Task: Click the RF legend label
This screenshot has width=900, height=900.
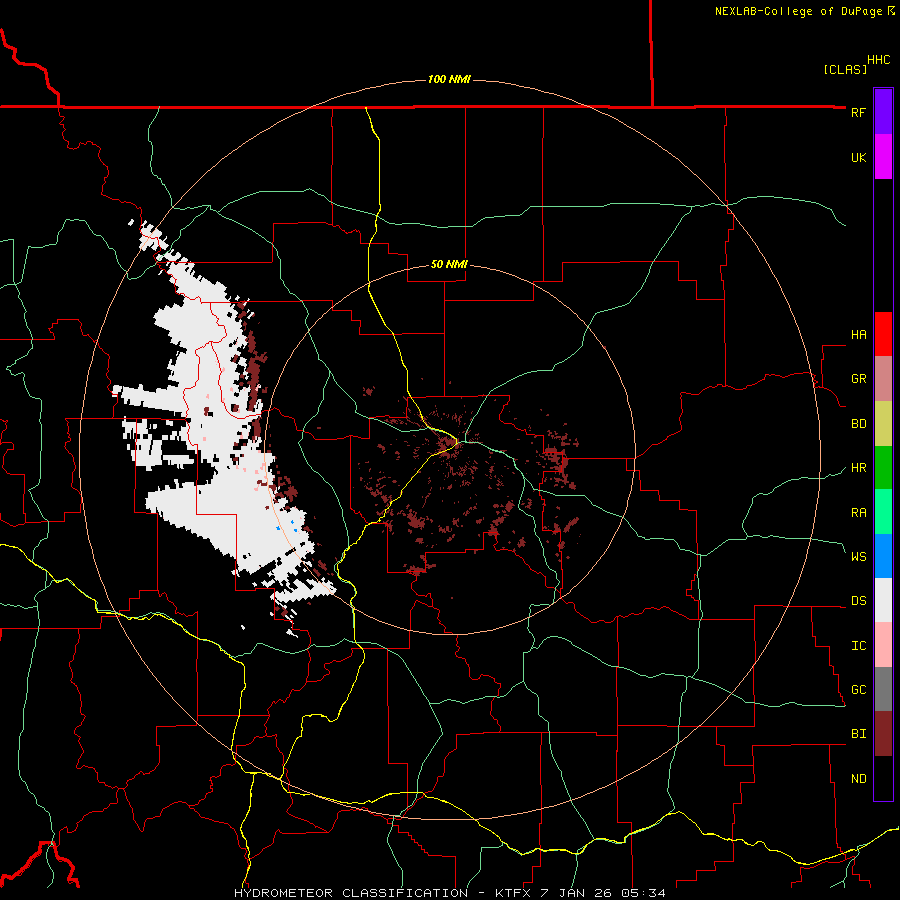Action: [858, 112]
